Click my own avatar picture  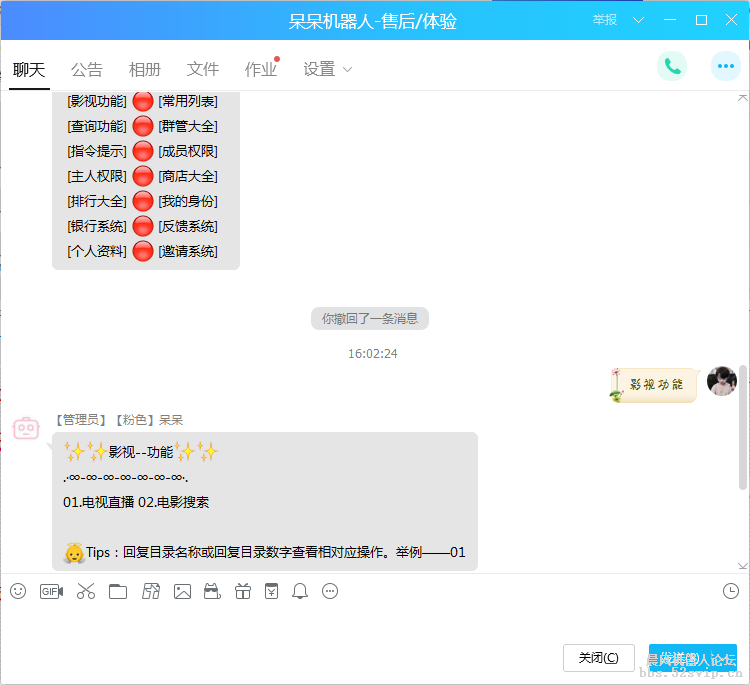coord(722,381)
